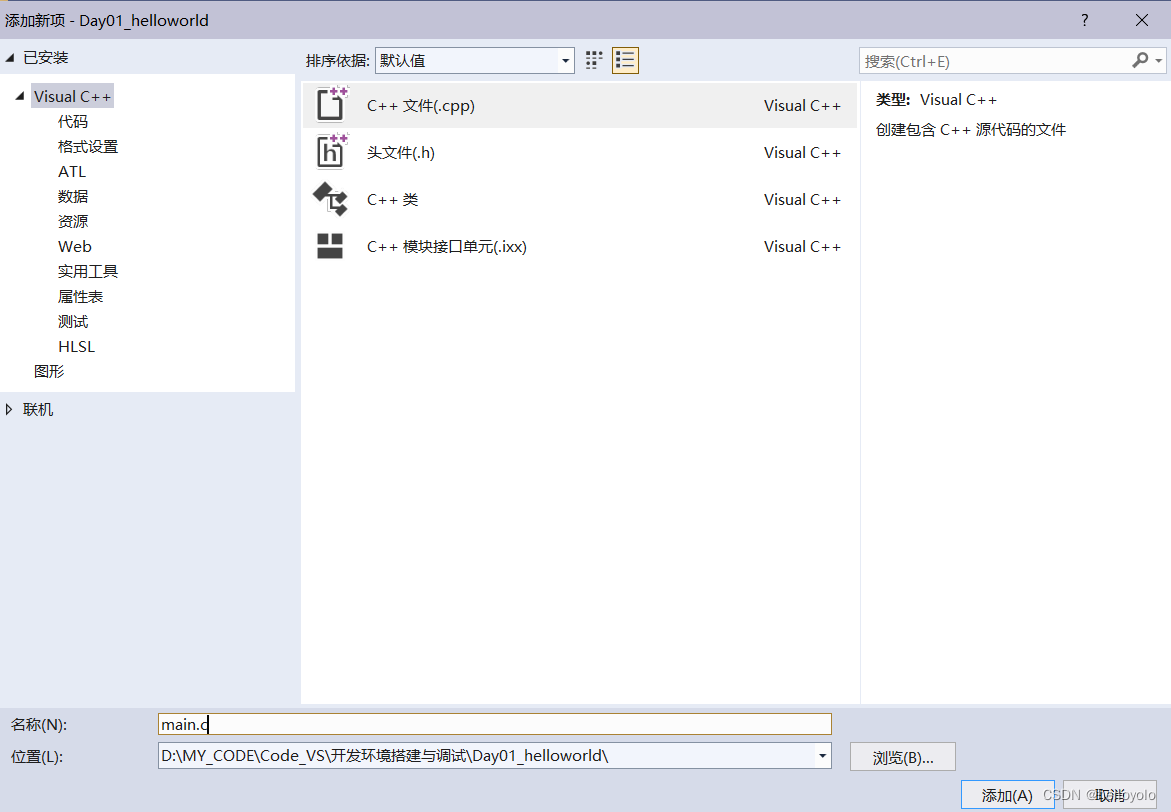1171x812 pixels.
Task: Close the 添加新项 dialog
Action: [1142, 20]
